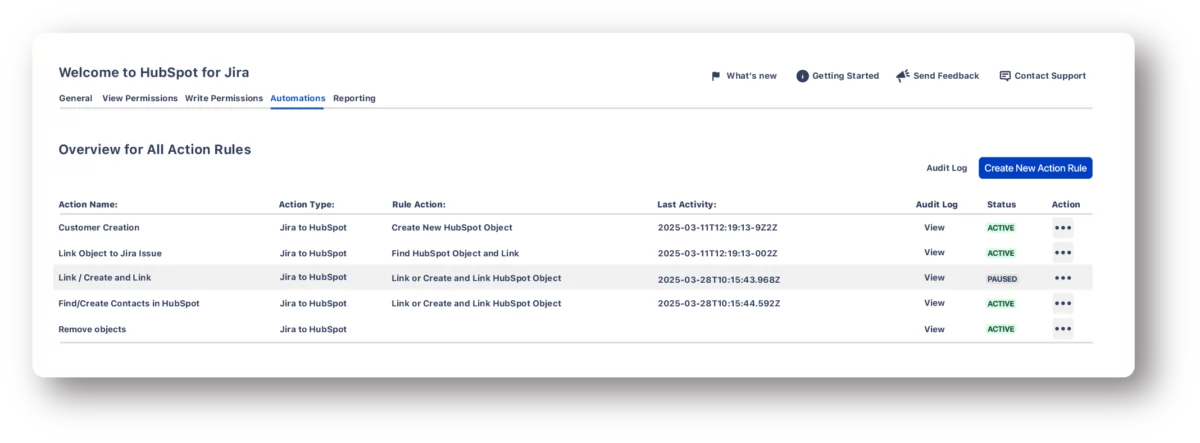The width and height of the screenshot is (1200, 443).
Task: Click Jira to HubSpot type for Remove objects
Action: [x=313, y=329]
